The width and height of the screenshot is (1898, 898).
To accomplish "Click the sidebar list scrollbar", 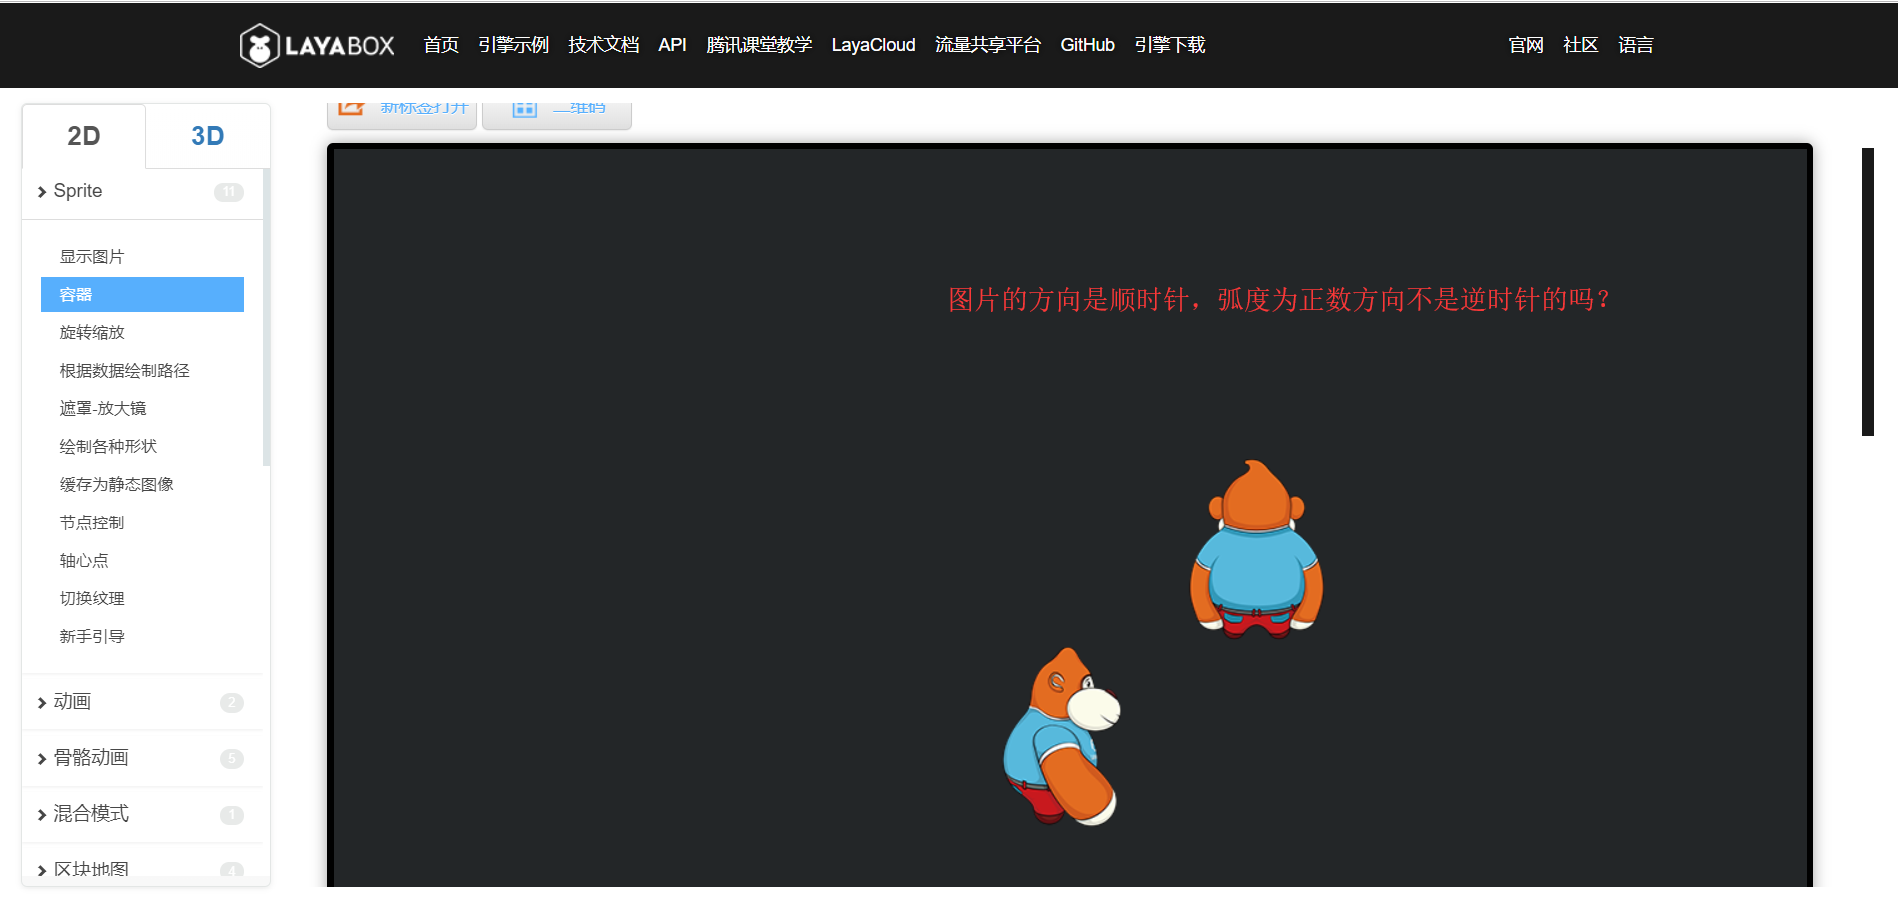I will pos(266,317).
